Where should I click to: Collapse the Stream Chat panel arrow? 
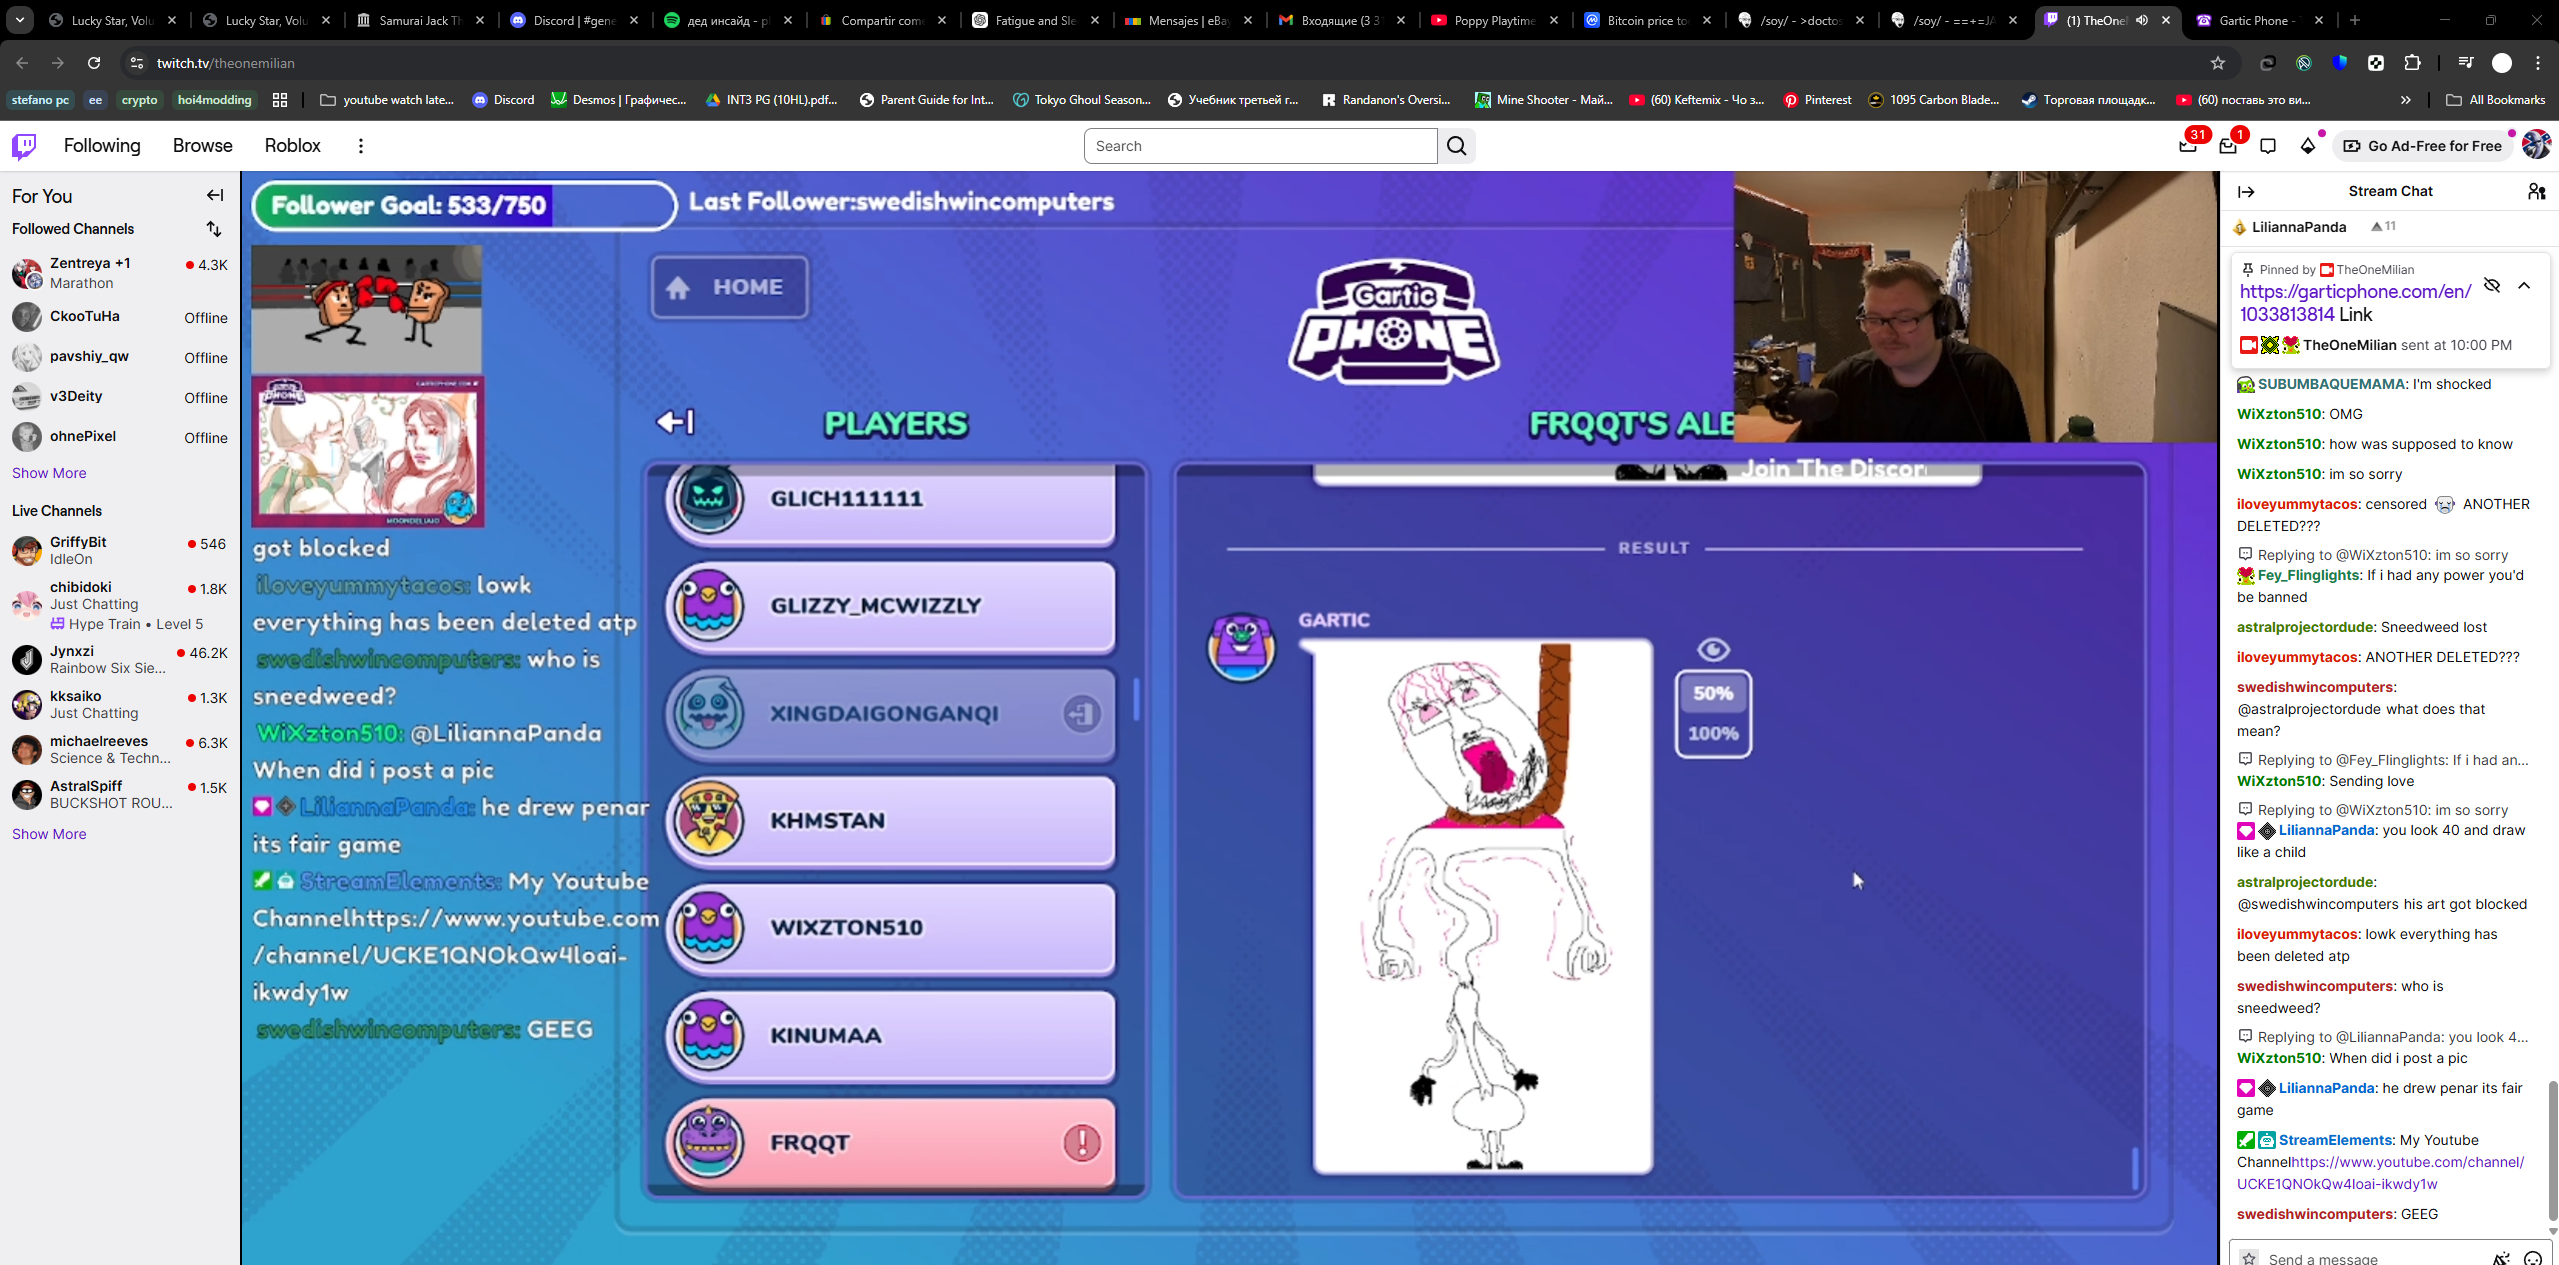2246,191
